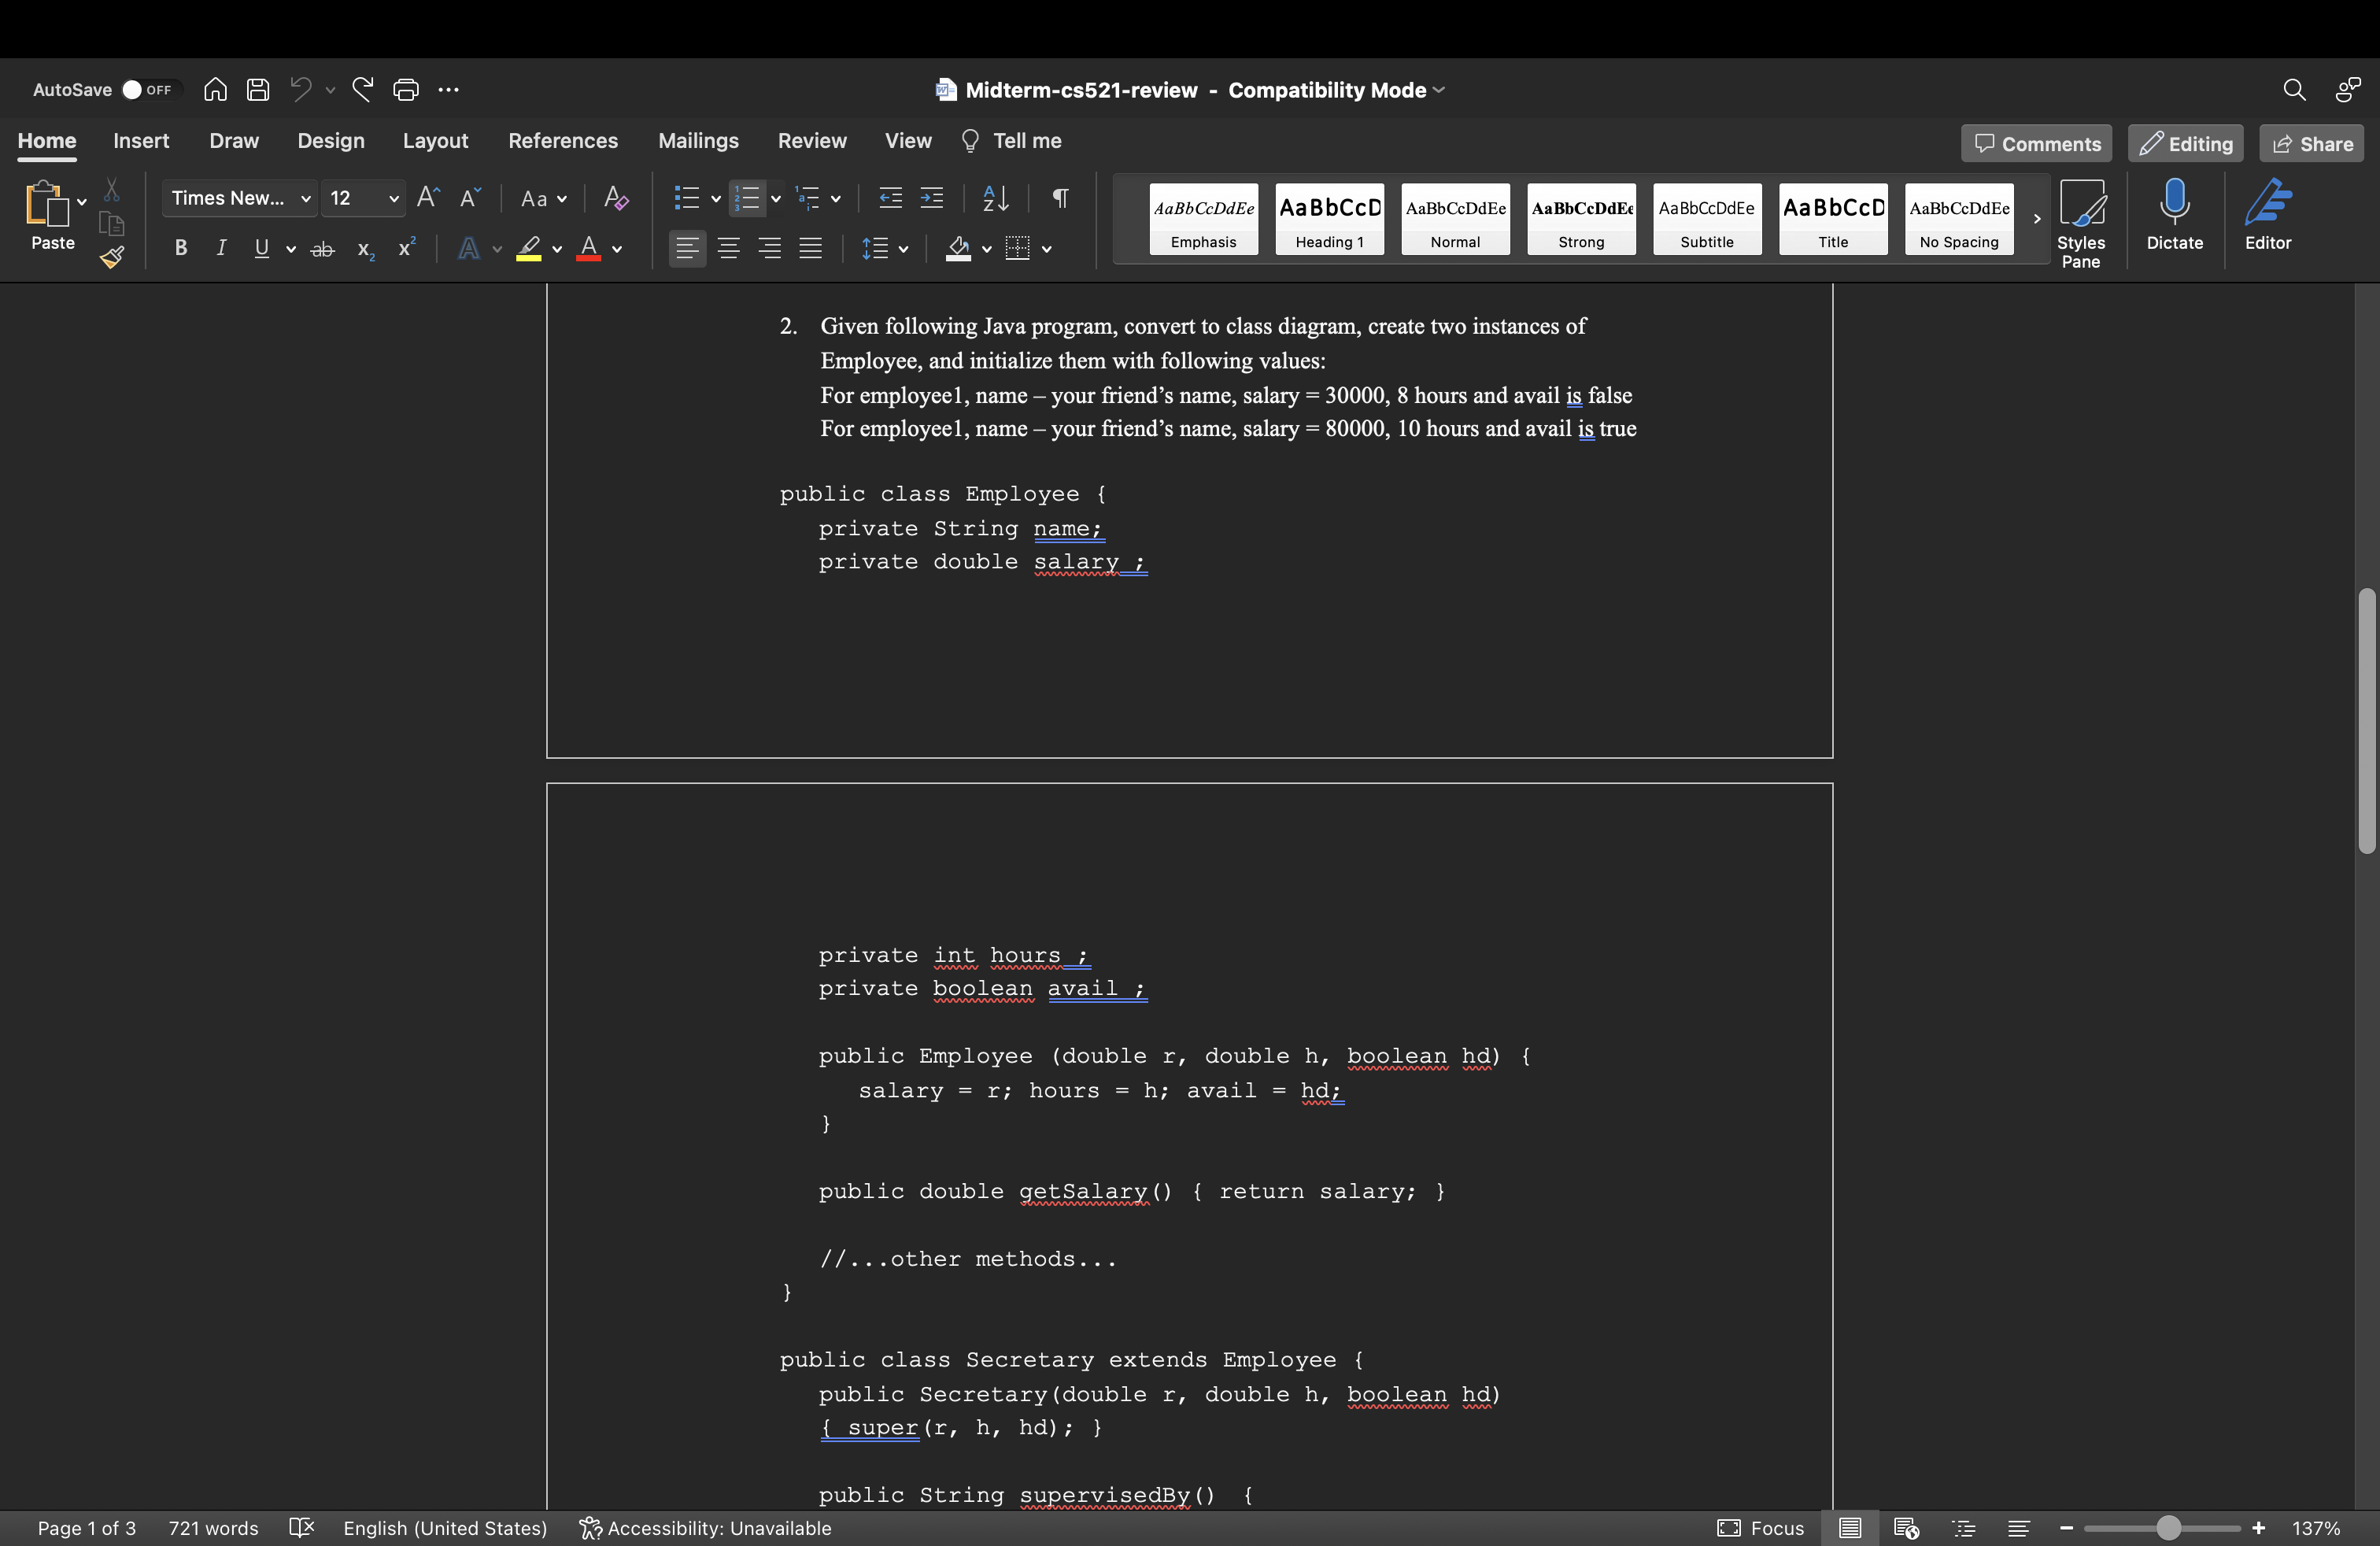
Task: Click the Clear Formatting icon
Action: pos(616,198)
